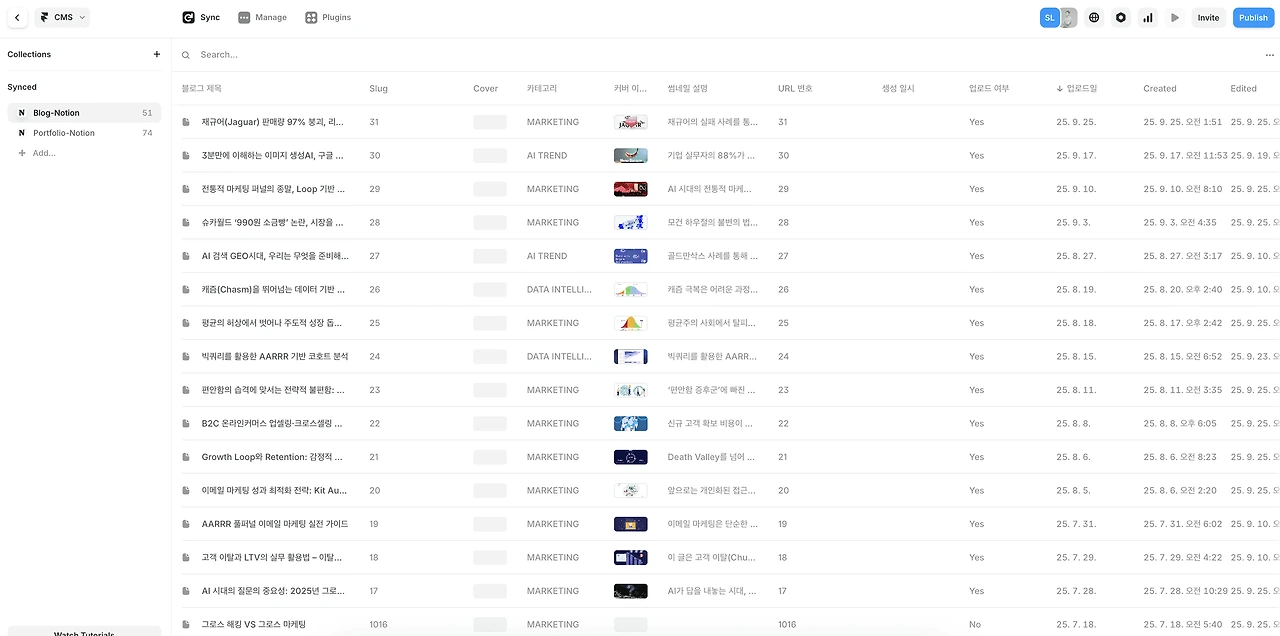
Task: Click the preview play button
Action: 1175,17
